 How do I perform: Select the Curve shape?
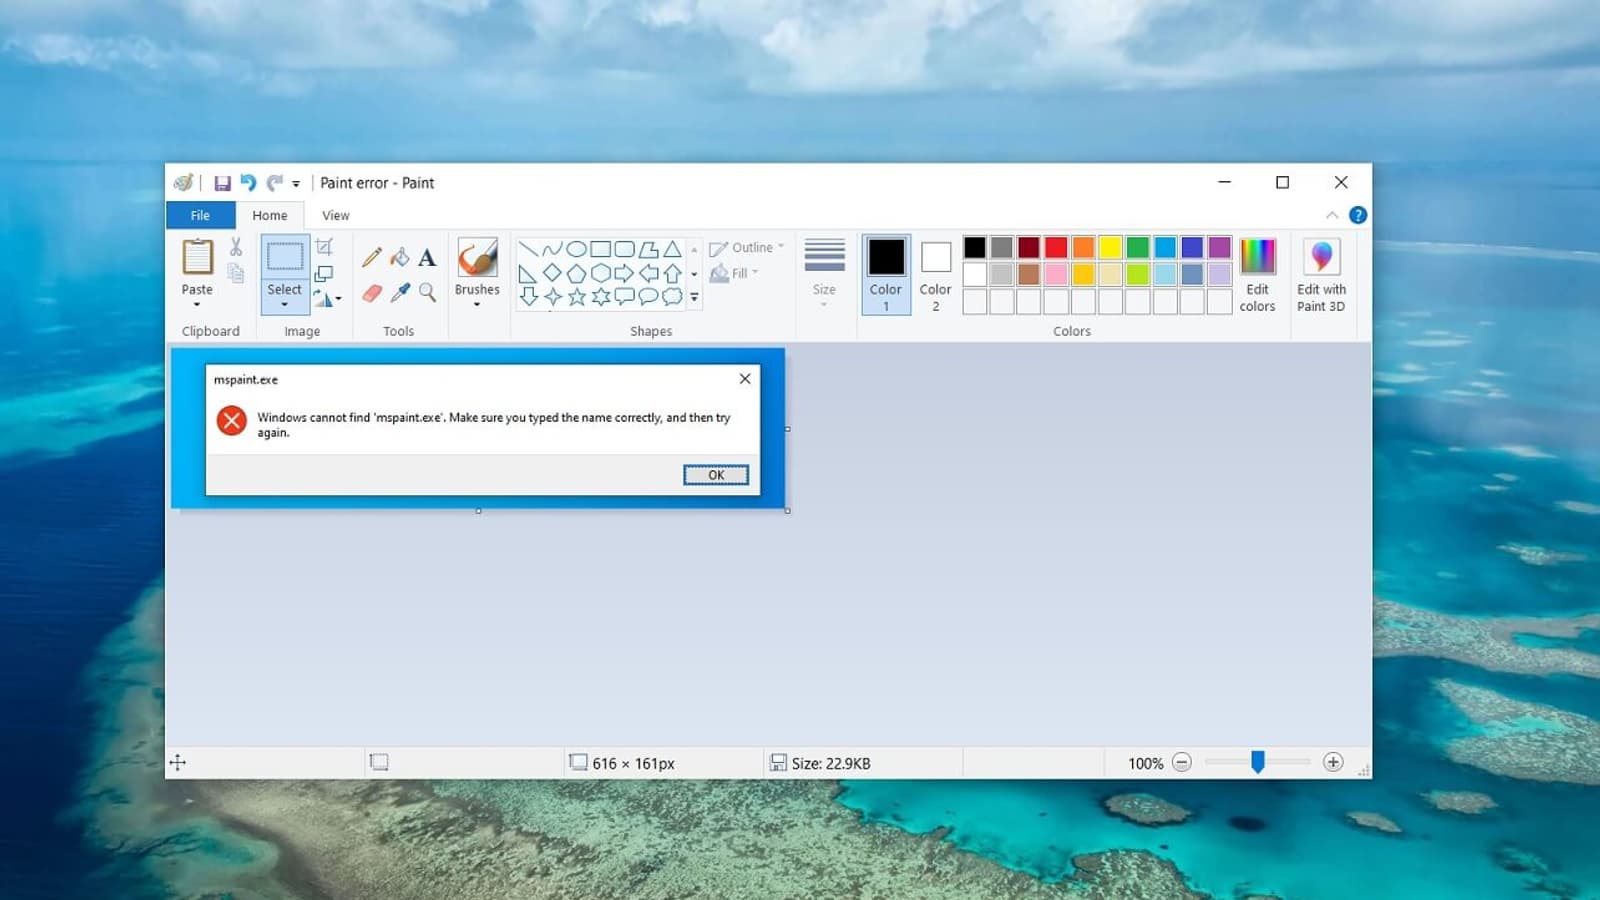(552, 249)
